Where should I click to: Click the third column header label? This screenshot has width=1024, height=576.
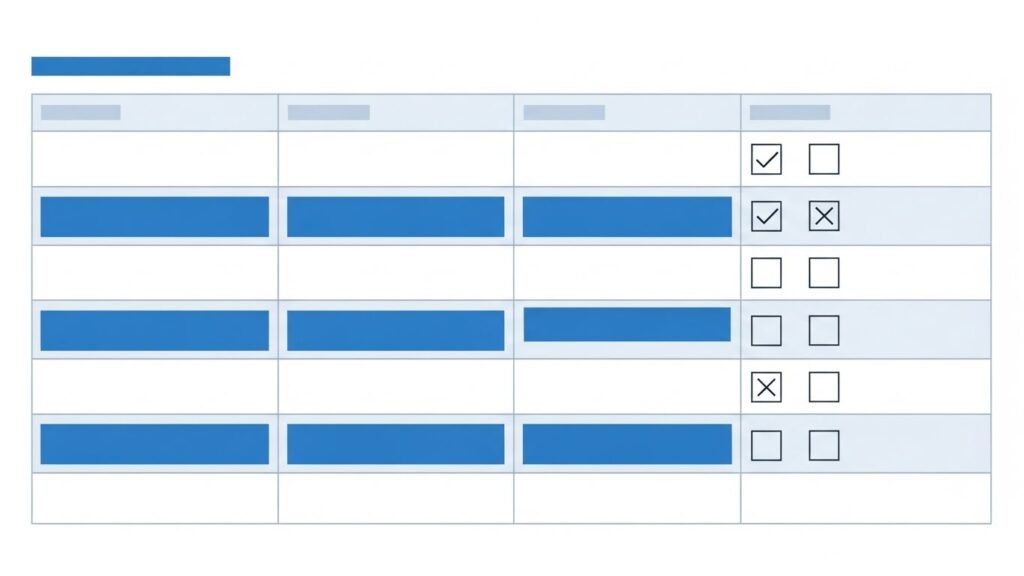click(x=564, y=112)
